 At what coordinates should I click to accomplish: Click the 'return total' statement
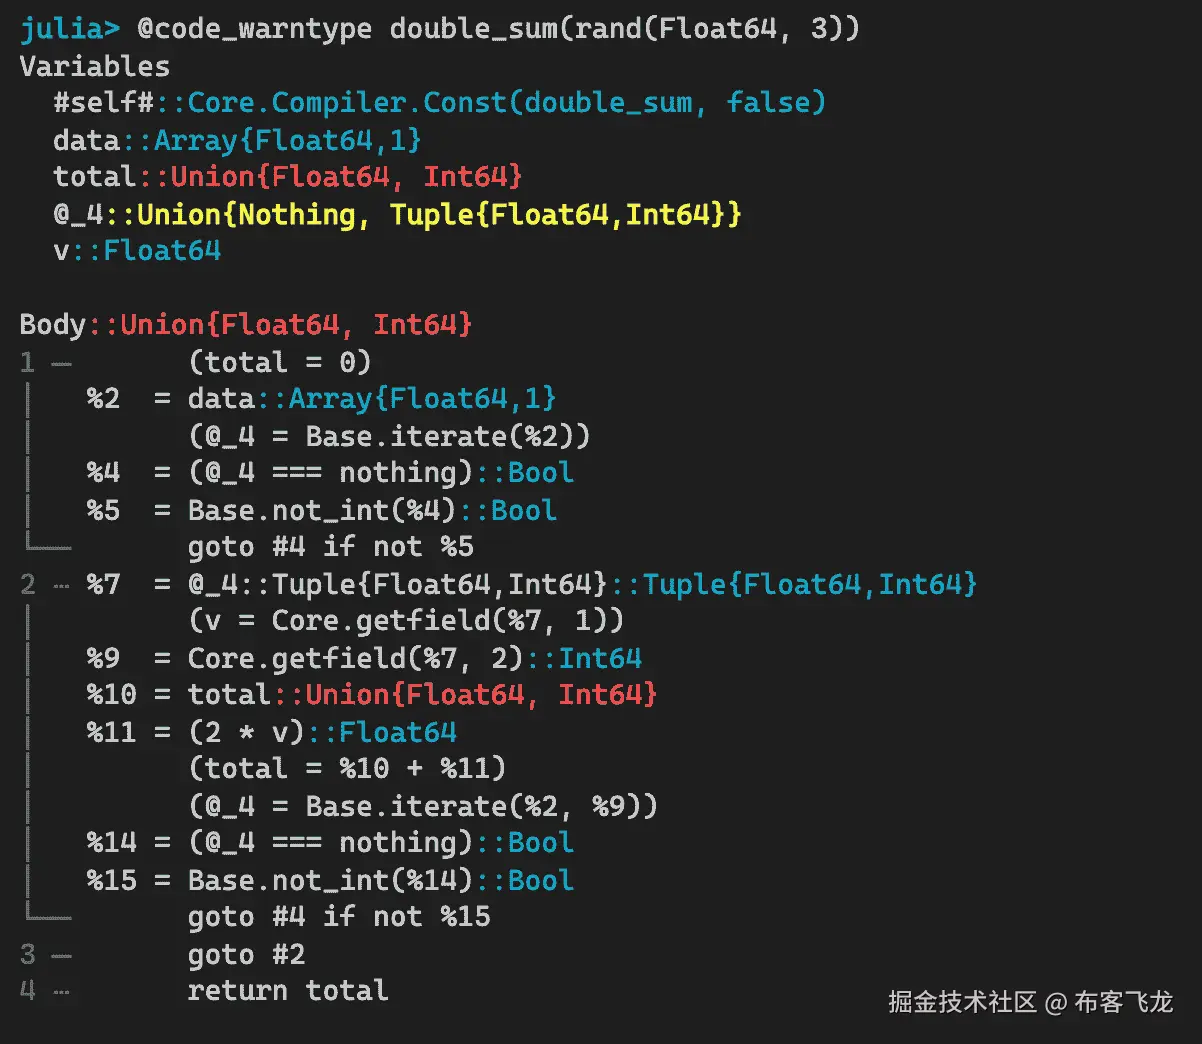(288, 991)
